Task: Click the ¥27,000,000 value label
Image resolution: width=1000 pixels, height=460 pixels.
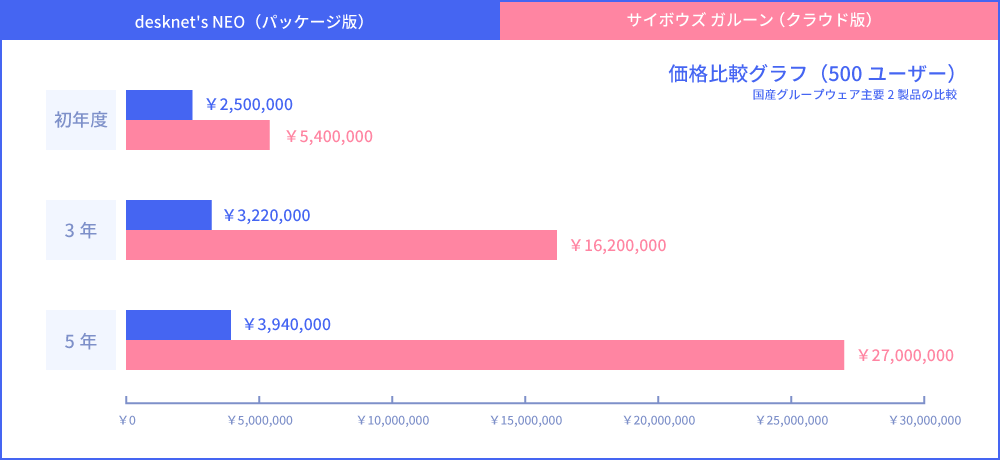Action: click(x=905, y=356)
